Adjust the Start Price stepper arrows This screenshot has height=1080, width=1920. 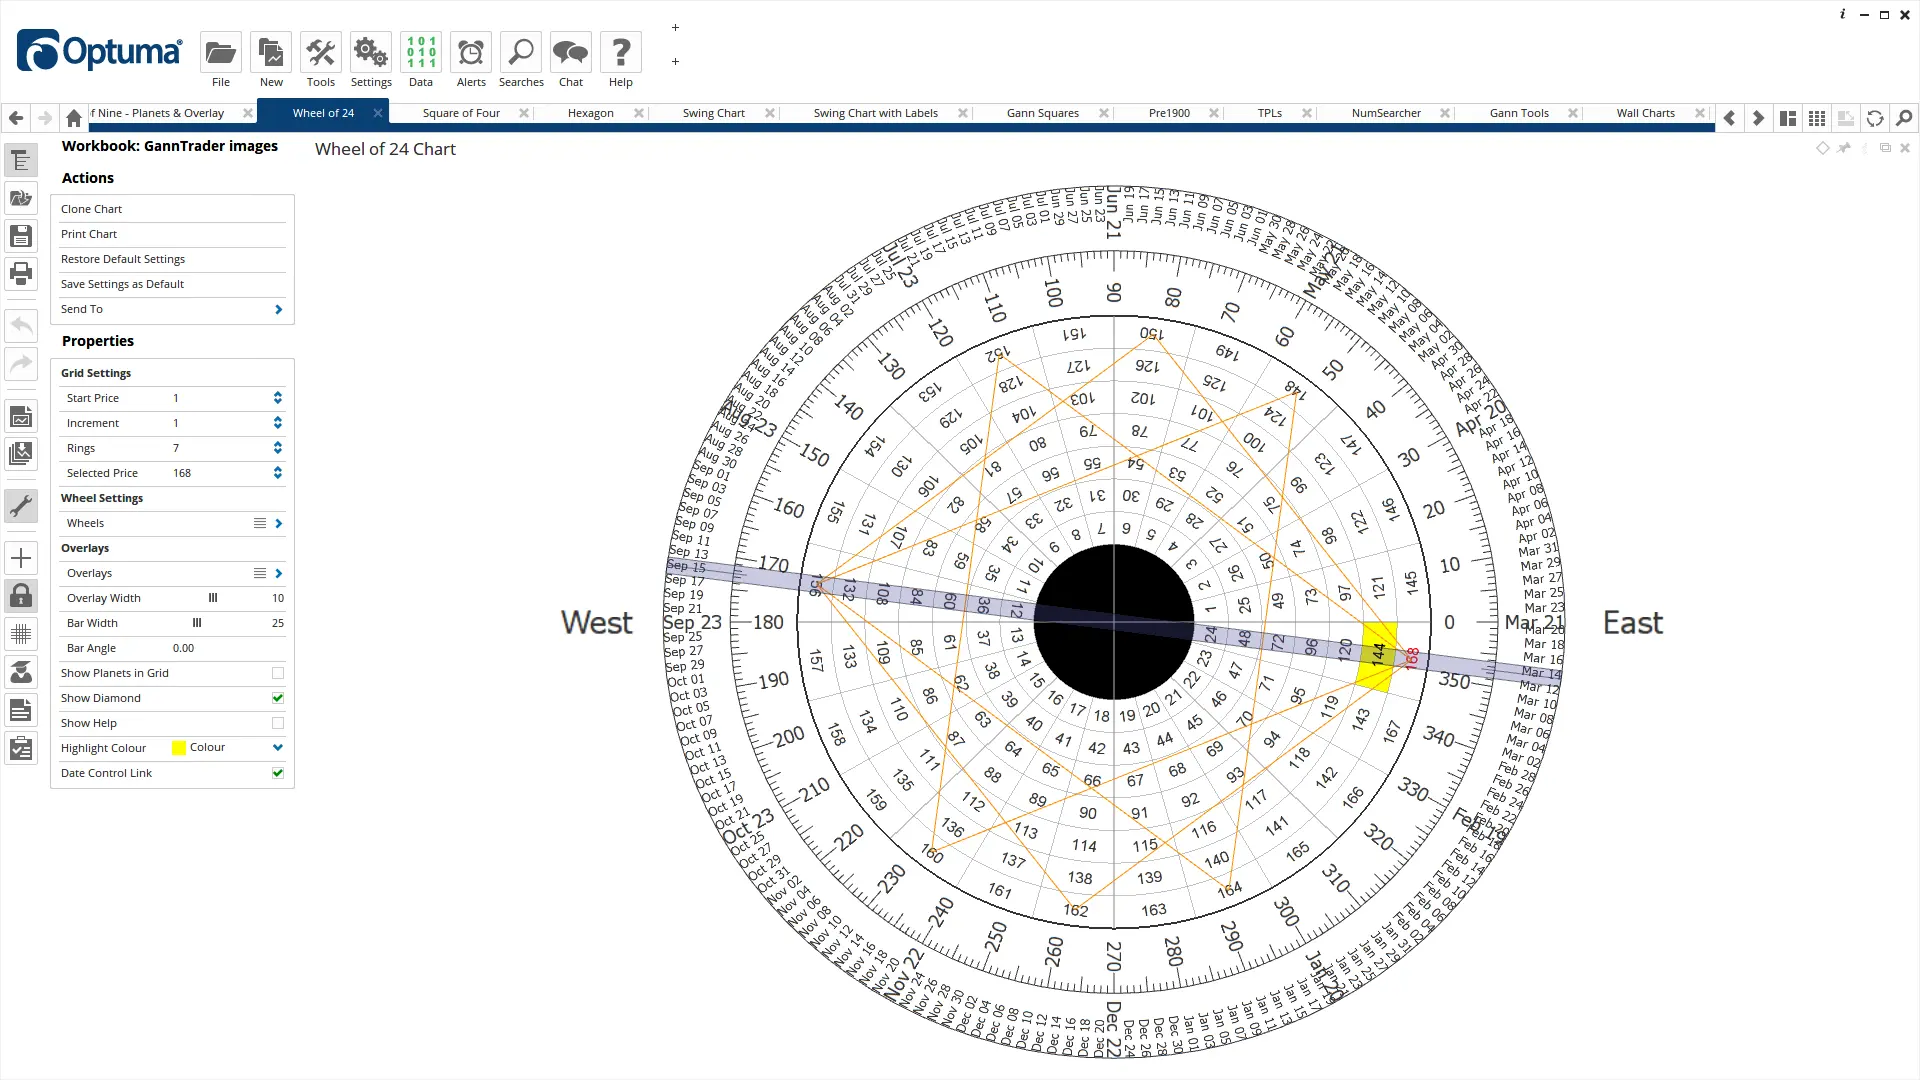(278, 398)
